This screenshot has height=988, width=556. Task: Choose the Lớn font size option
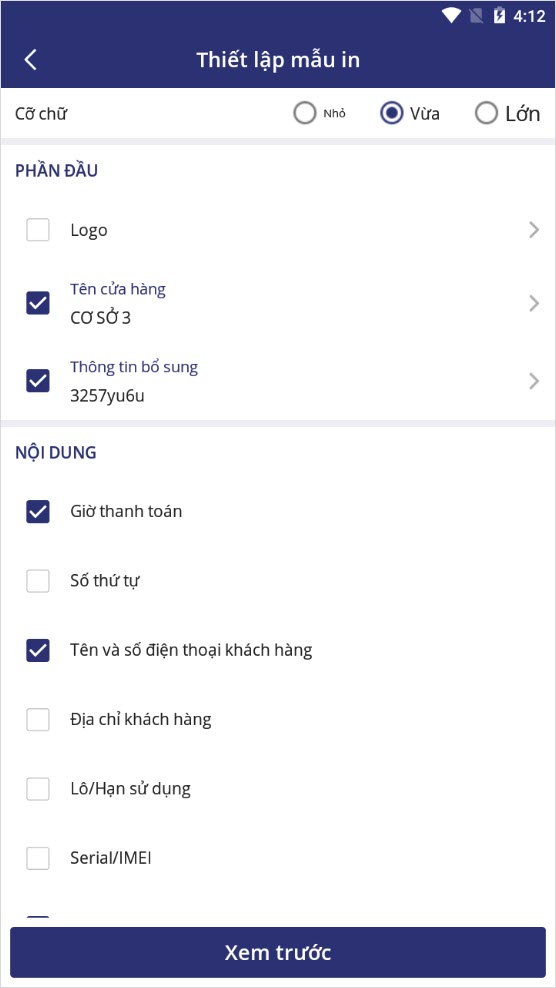tap(486, 114)
